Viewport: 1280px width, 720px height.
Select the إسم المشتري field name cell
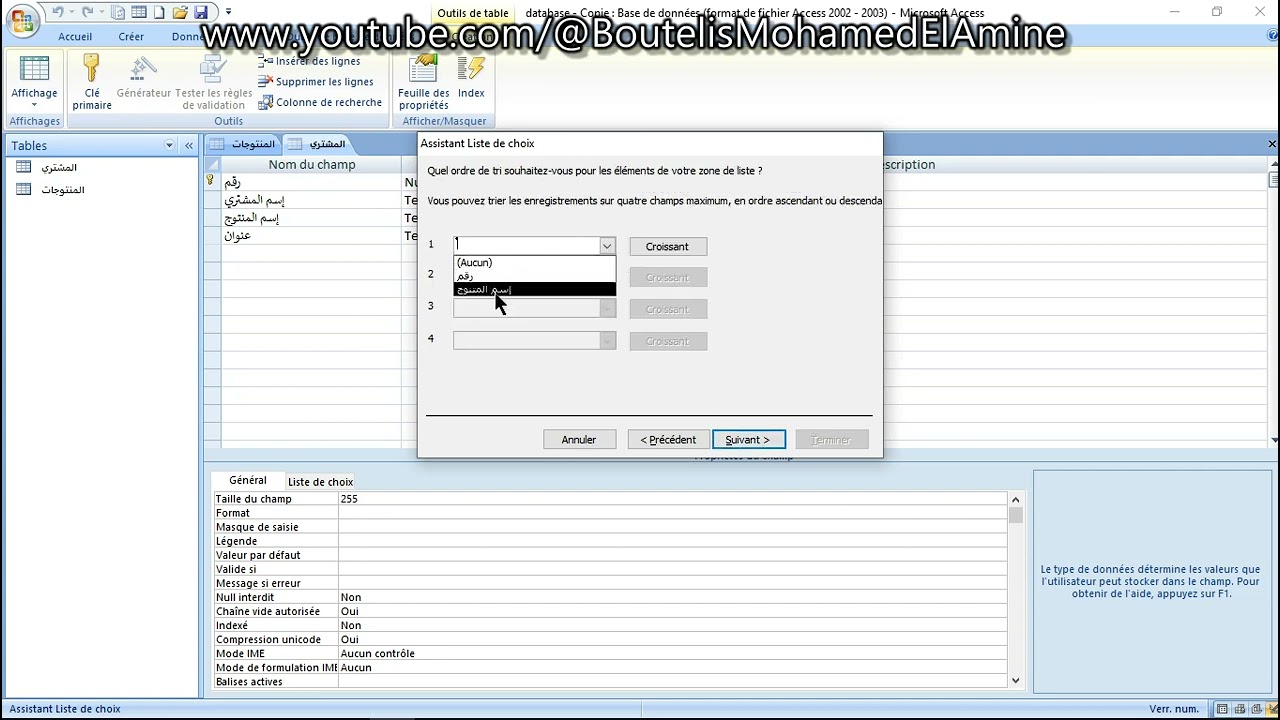[x=311, y=200]
